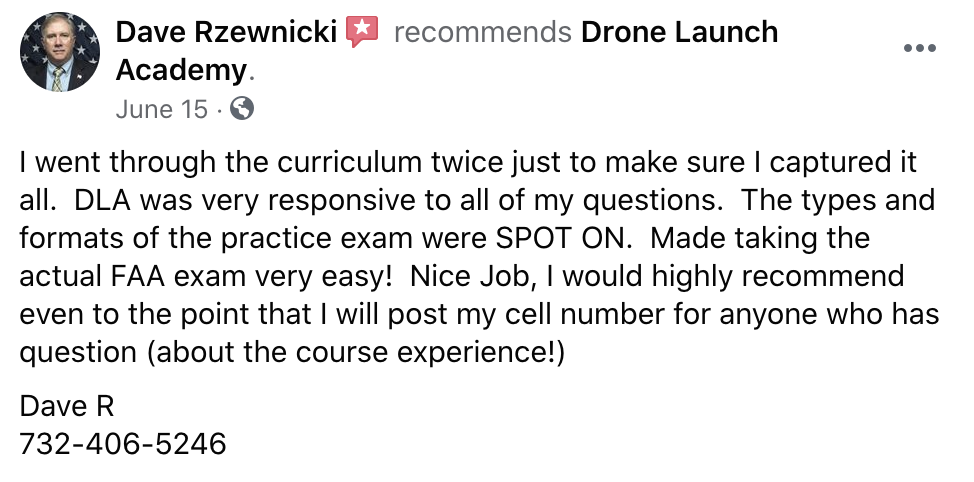Open Dave Rzewnicki's profile picture
The height and width of the screenshot is (482, 974).
click(x=60, y=52)
